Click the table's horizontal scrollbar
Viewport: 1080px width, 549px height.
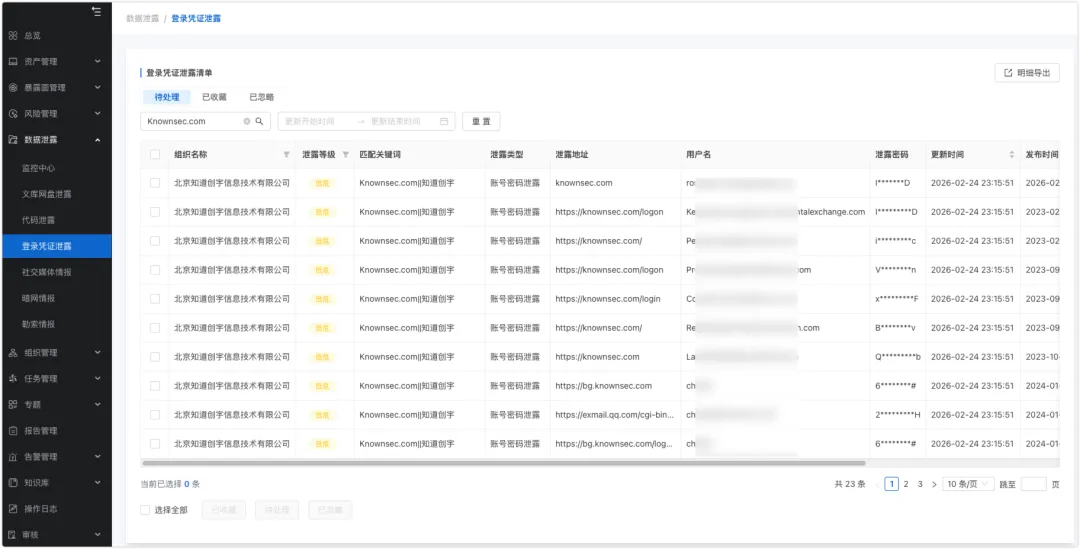503,463
